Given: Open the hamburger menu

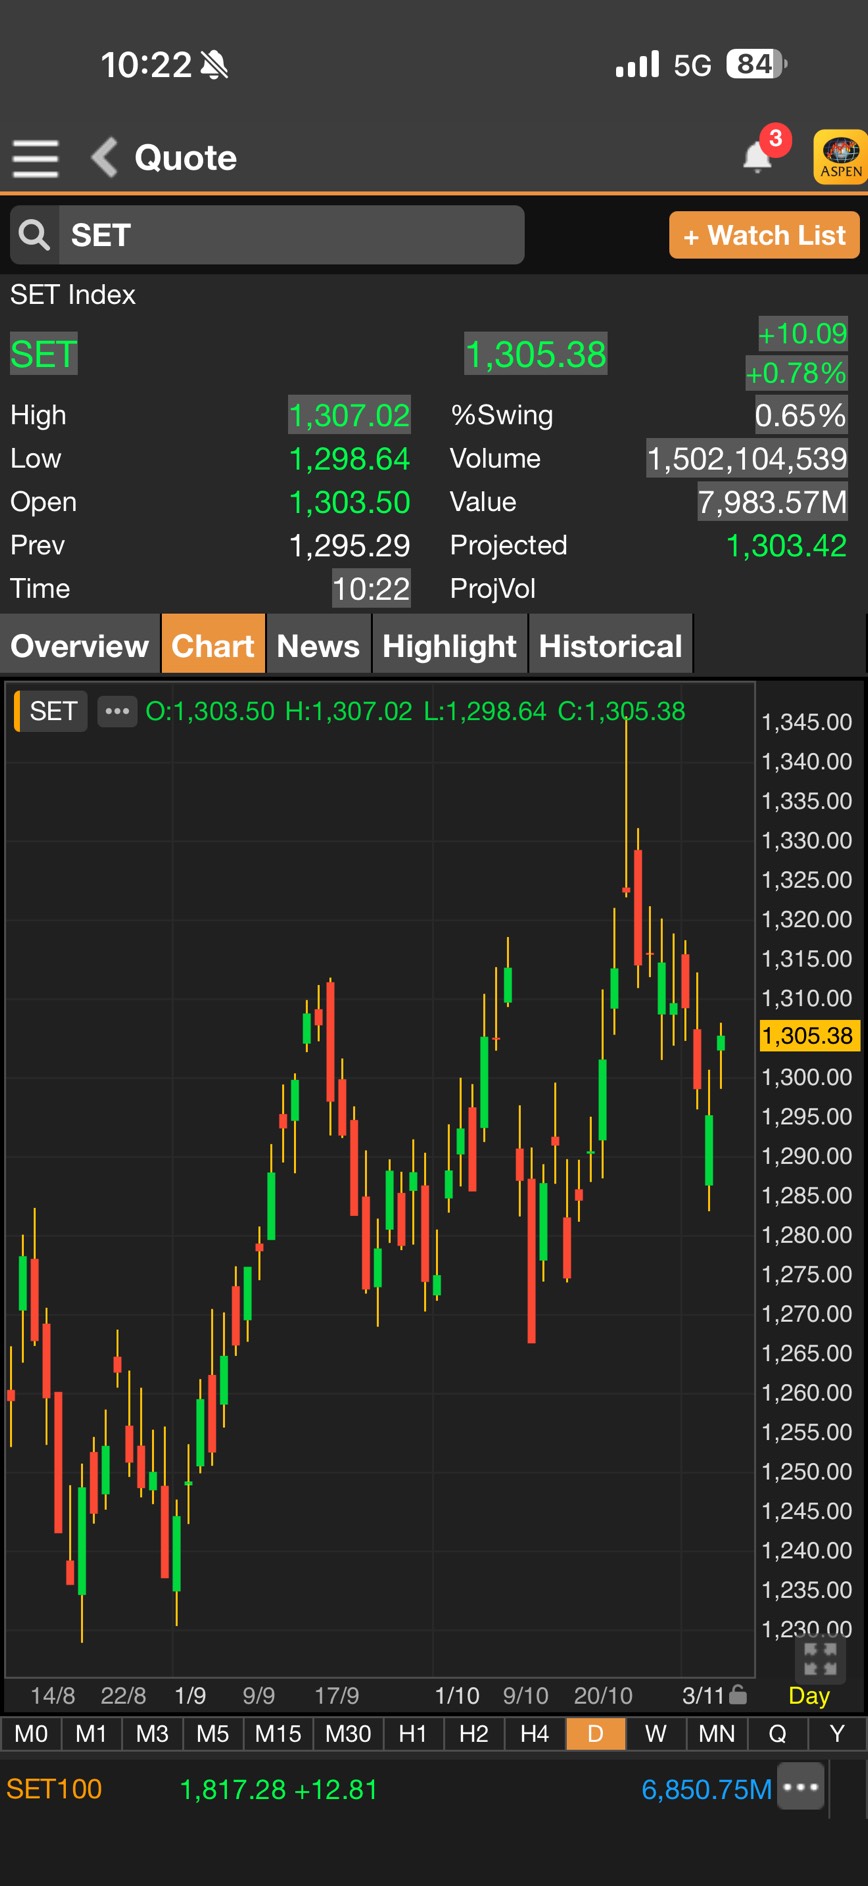Looking at the screenshot, I should pos(36,158).
